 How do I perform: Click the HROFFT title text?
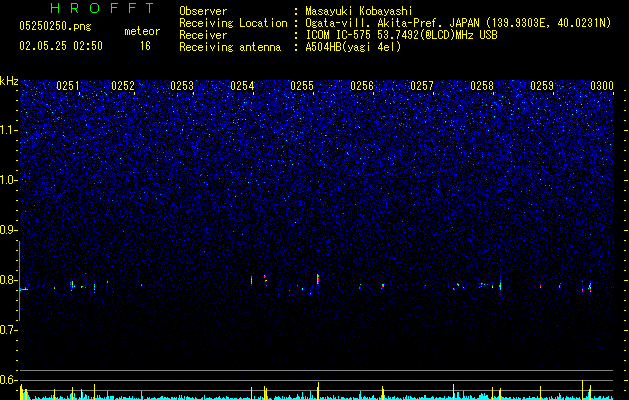(102, 8)
